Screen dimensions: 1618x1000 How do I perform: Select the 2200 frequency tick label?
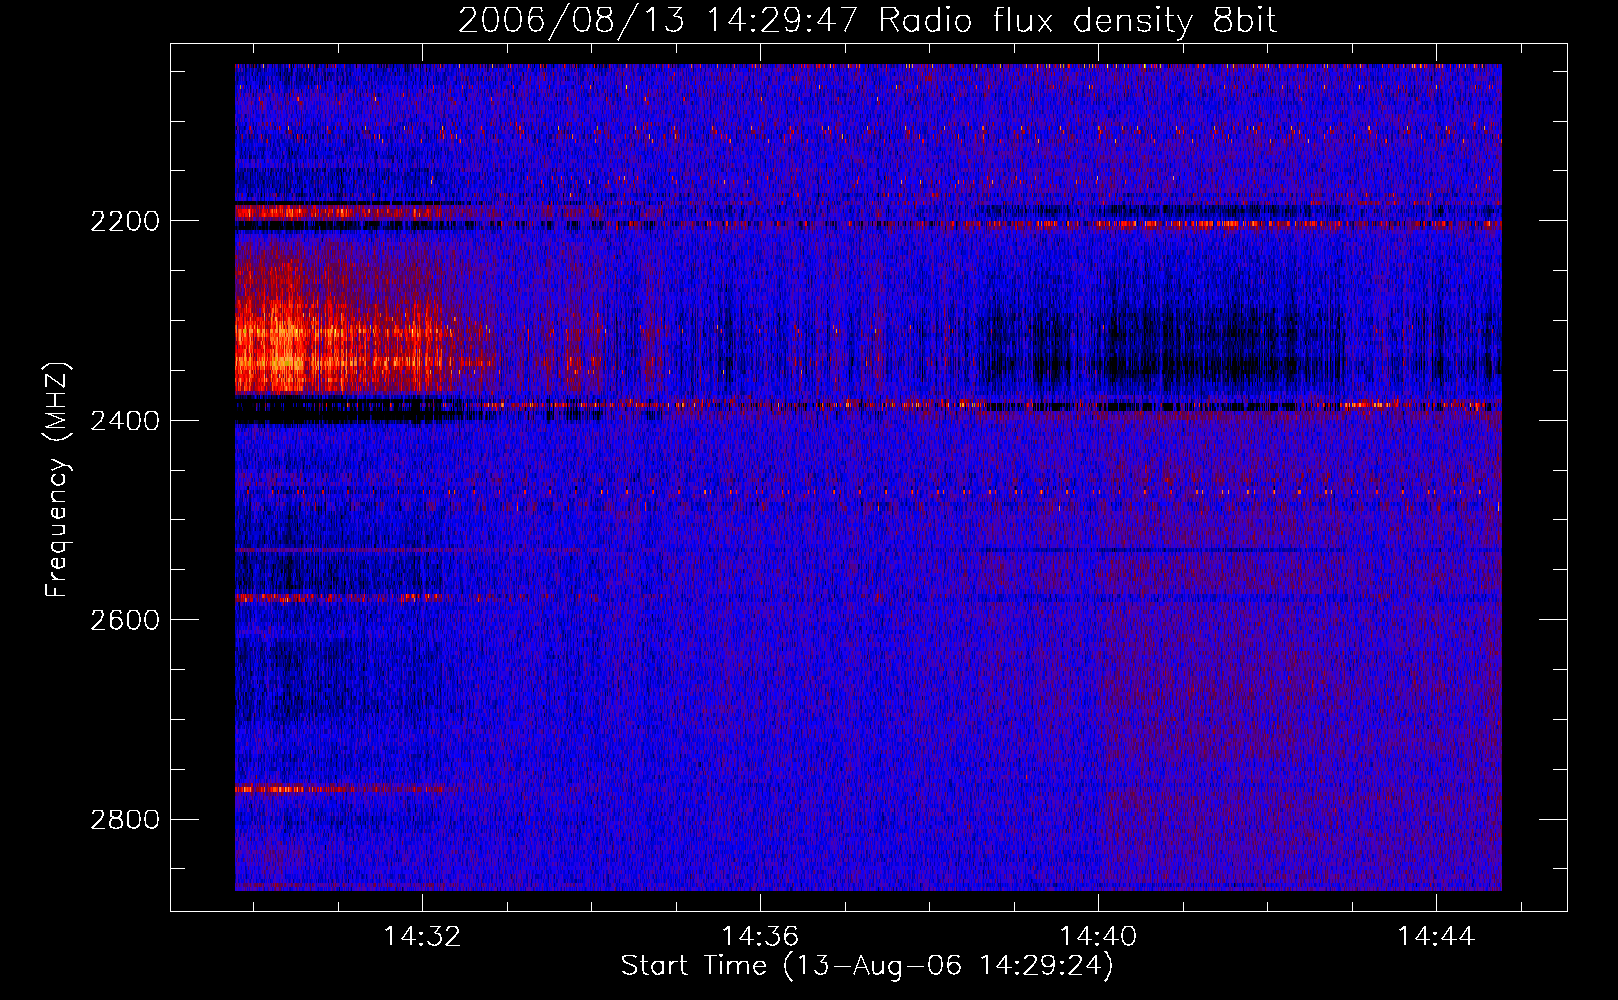(x=125, y=221)
